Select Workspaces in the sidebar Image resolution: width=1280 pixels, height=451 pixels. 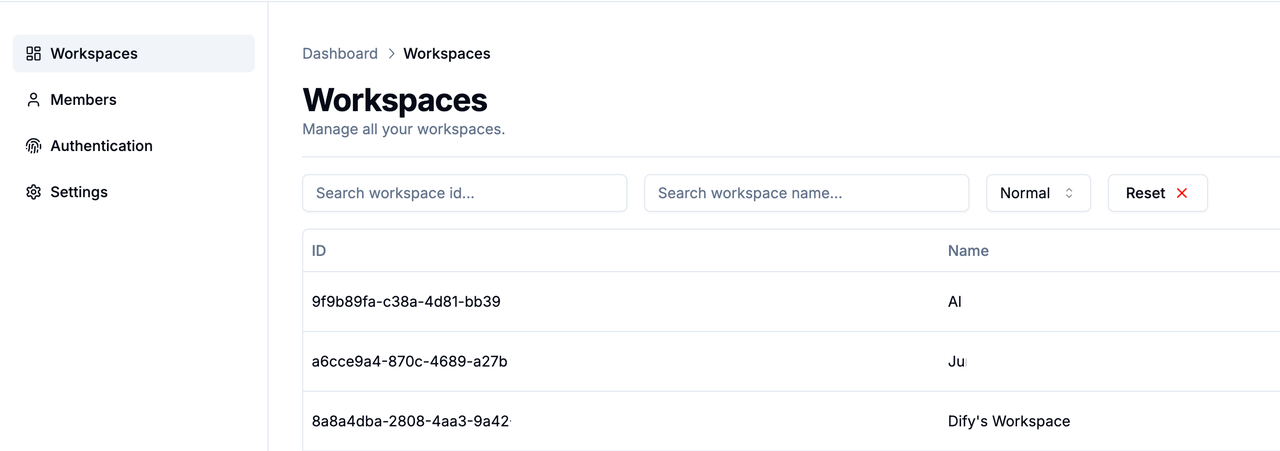[x=133, y=54]
